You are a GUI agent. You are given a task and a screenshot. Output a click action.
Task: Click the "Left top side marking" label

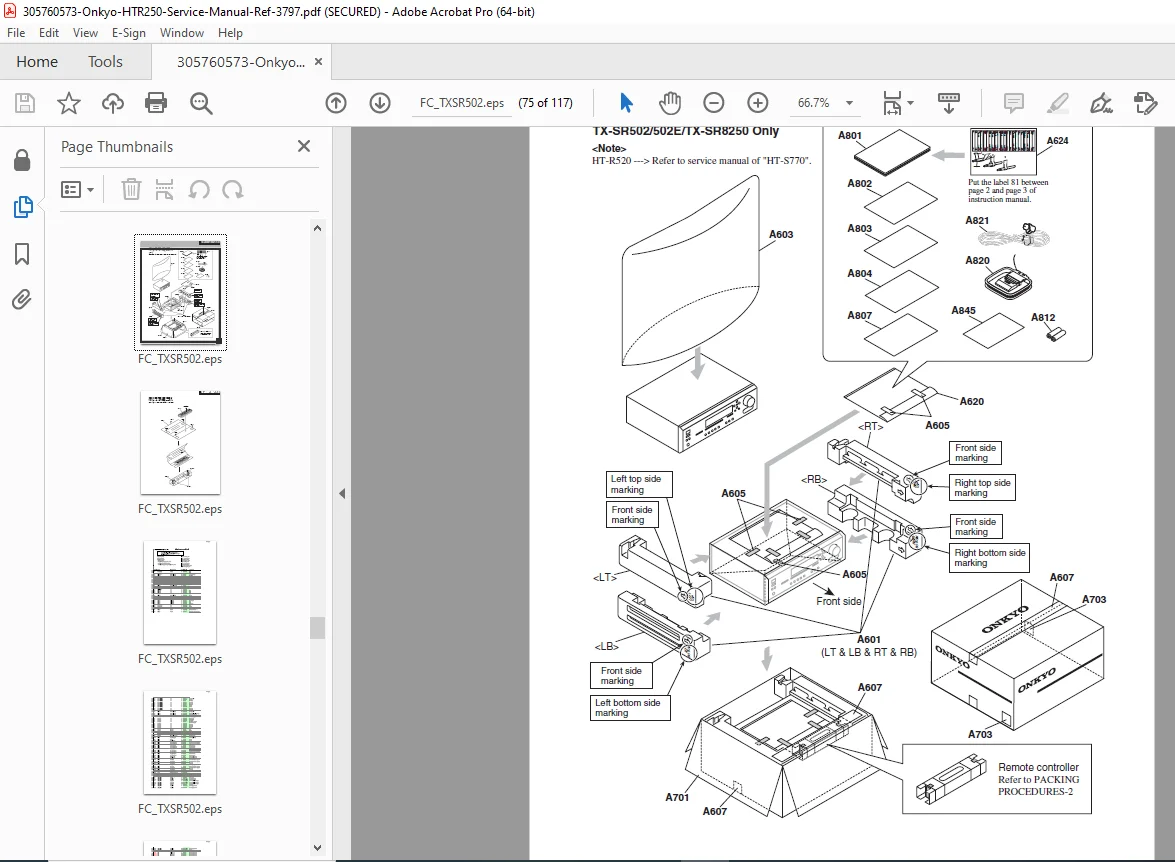[638, 484]
